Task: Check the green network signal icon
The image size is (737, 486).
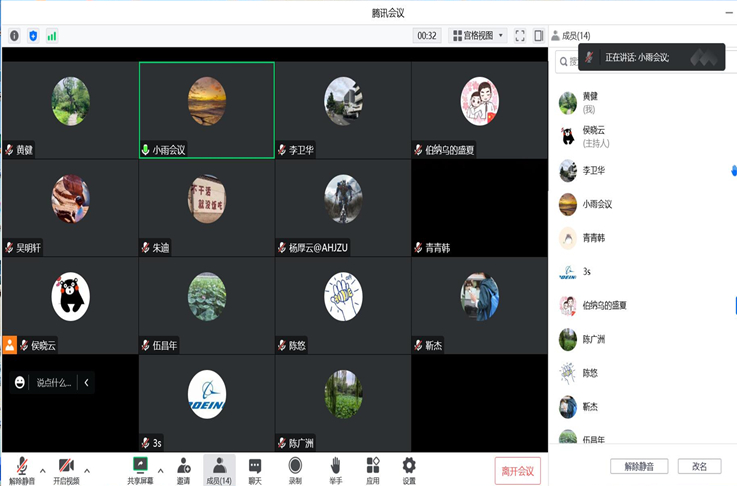Action: pos(52,36)
